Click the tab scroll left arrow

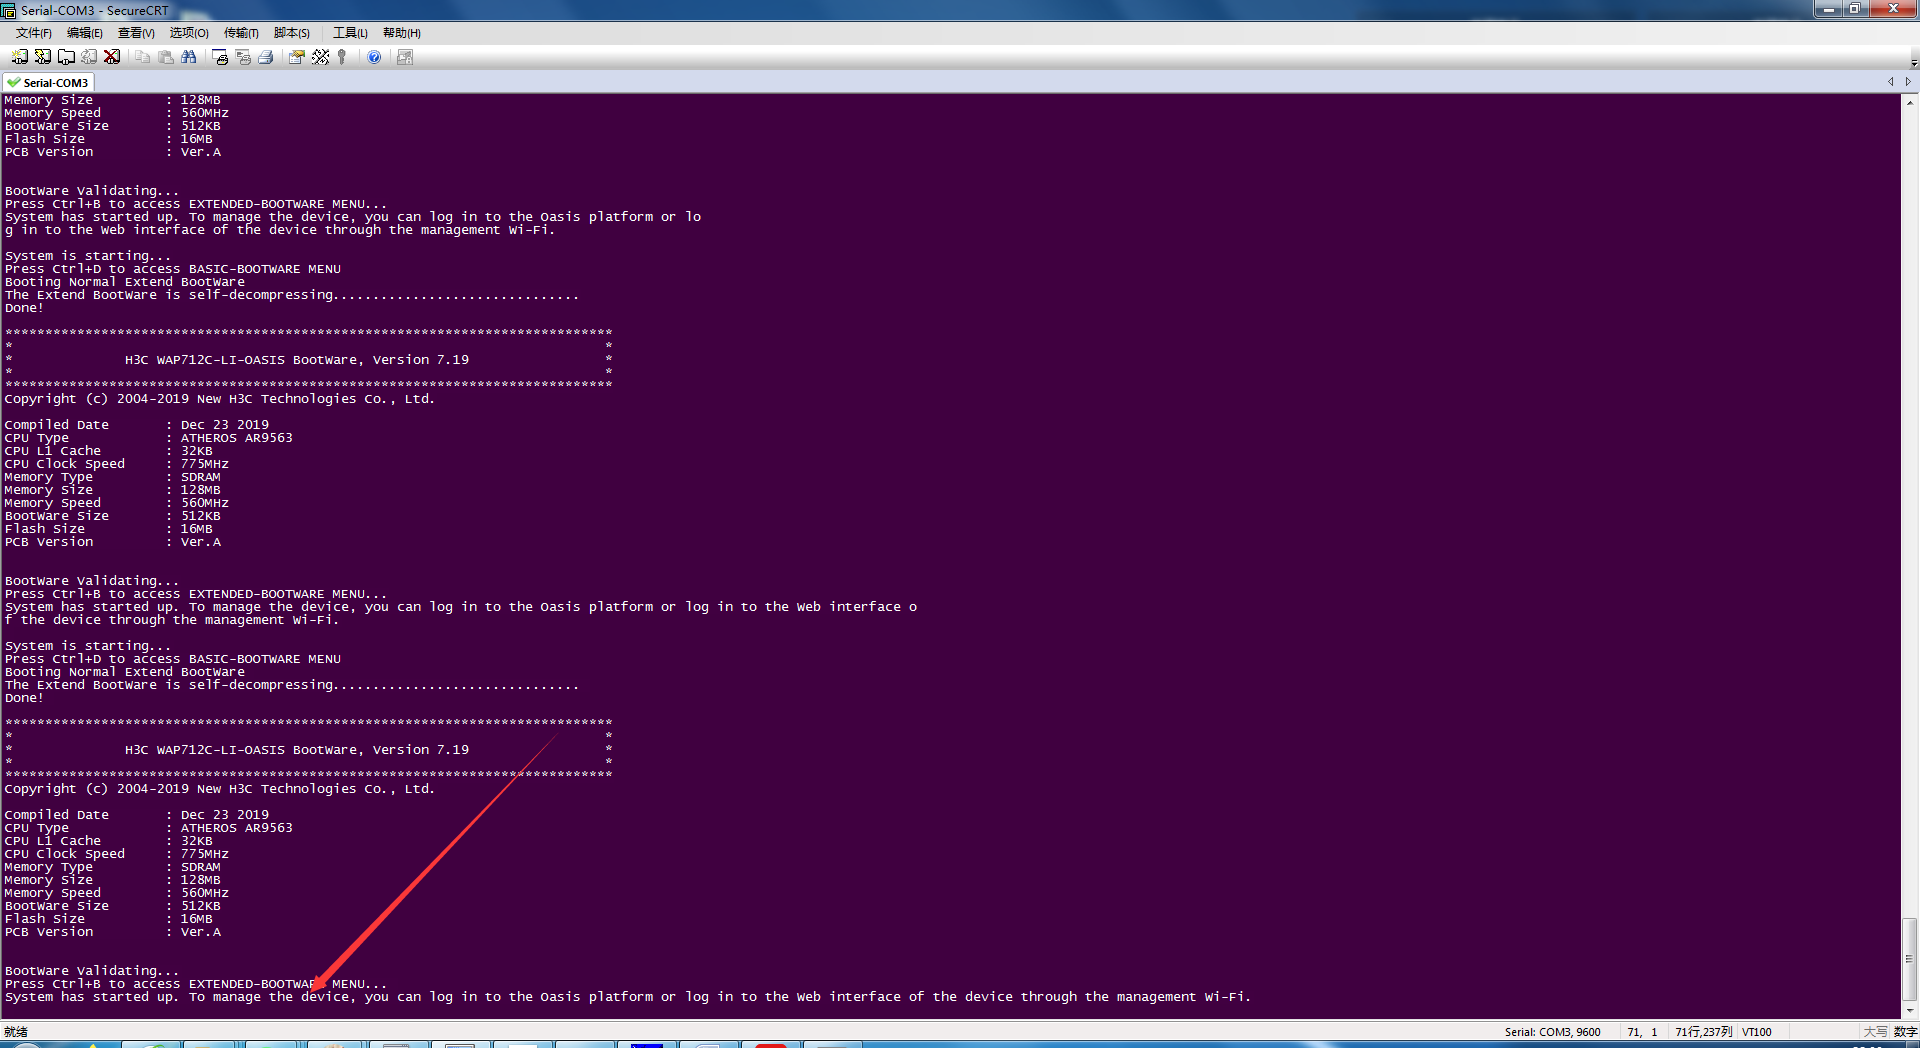pyautogui.click(x=1890, y=82)
